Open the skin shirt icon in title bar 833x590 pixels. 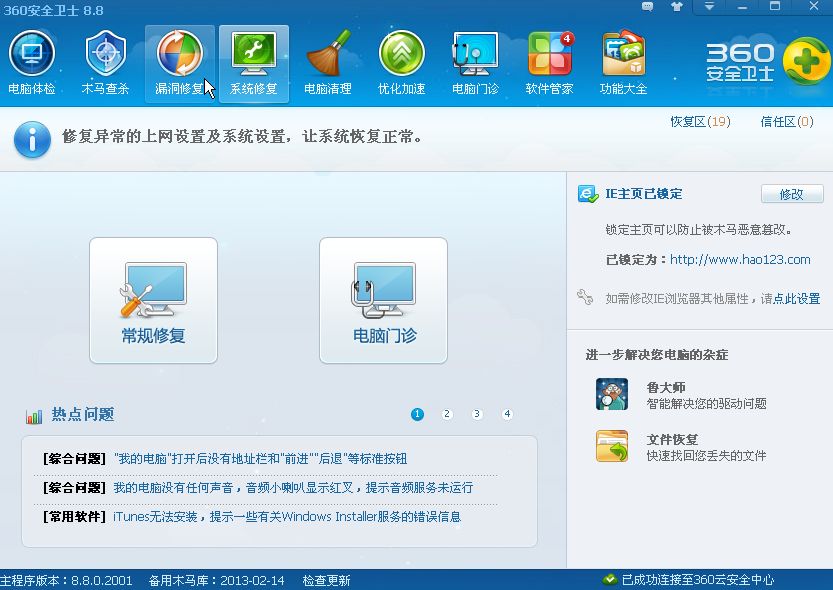pyautogui.click(x=677, y=7)
